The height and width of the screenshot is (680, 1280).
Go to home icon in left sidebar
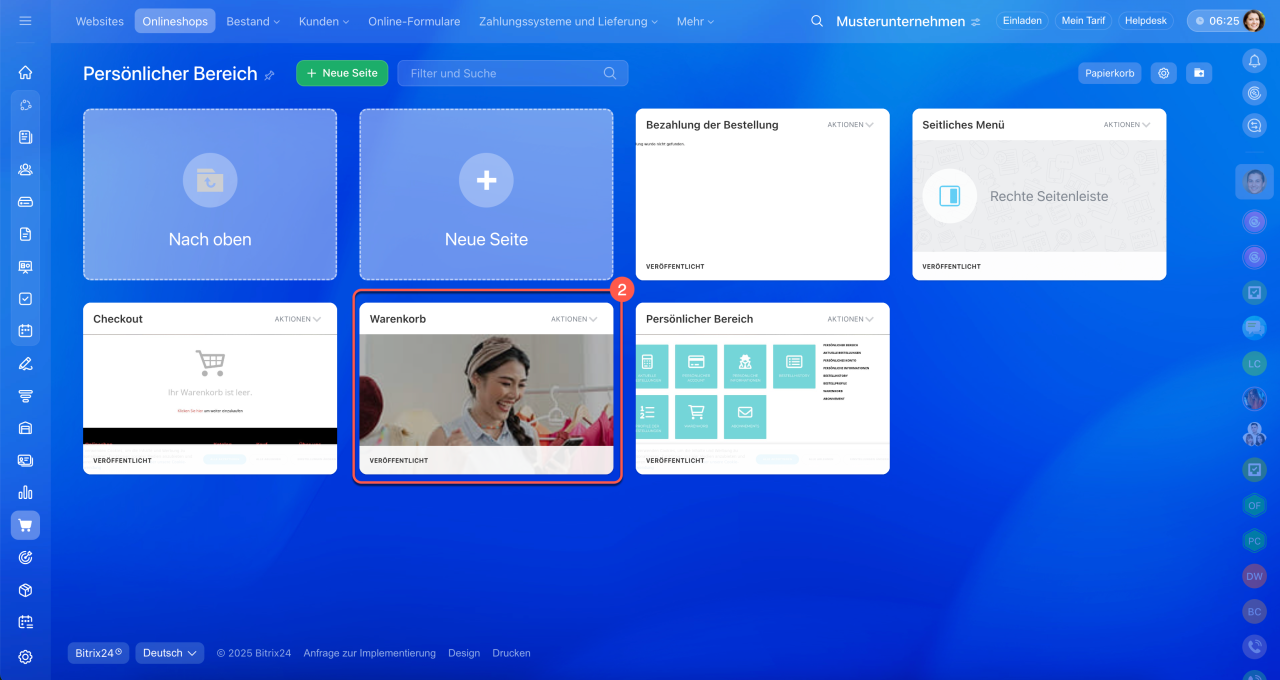click(x=25, y=72)
